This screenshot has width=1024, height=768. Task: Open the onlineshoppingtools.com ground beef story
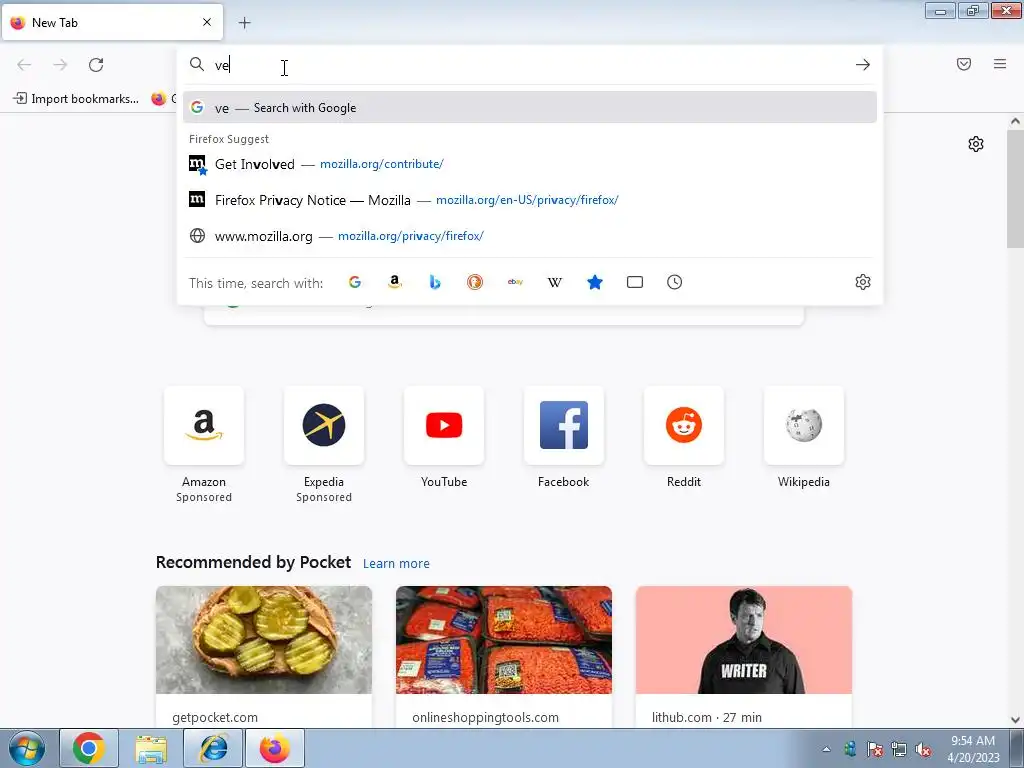(x=504, y=656)
